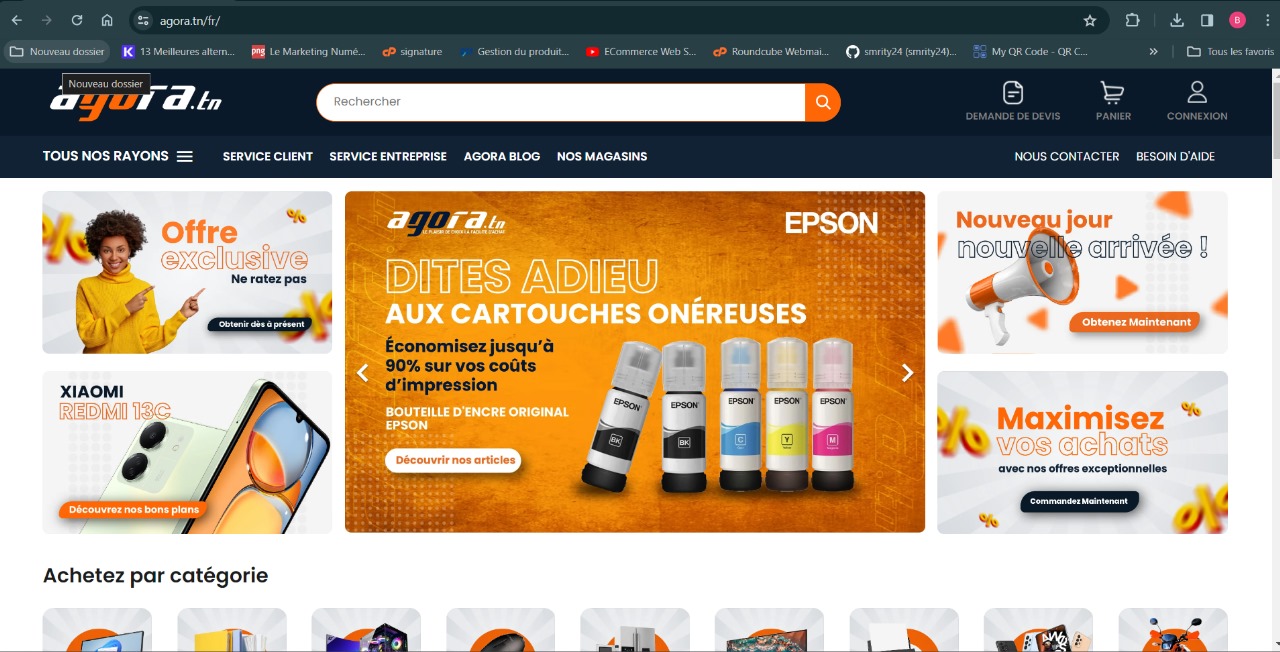Open the browser extensions puzzle icon
This screenshot has height=652, width=1280.
pos(1133,20)
